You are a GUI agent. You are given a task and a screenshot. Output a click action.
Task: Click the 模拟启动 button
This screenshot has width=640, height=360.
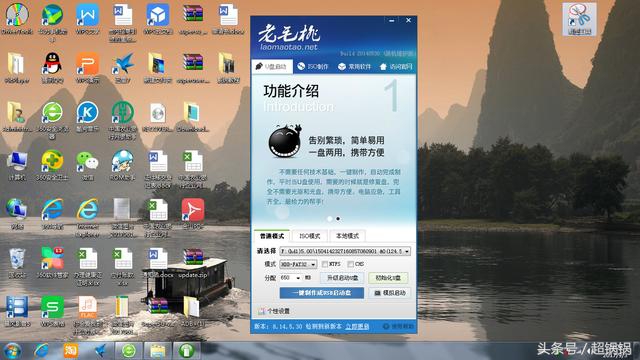pyautogui.click(x=390, y=293)
